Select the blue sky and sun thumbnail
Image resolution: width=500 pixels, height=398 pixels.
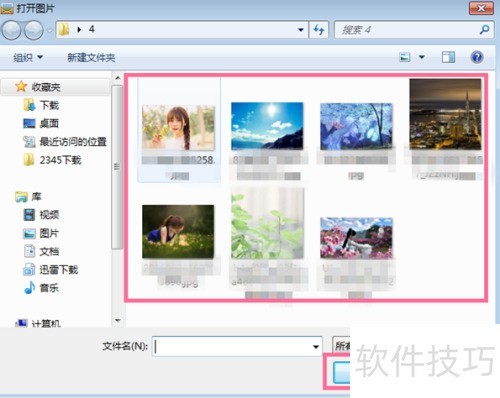[267, 126]
